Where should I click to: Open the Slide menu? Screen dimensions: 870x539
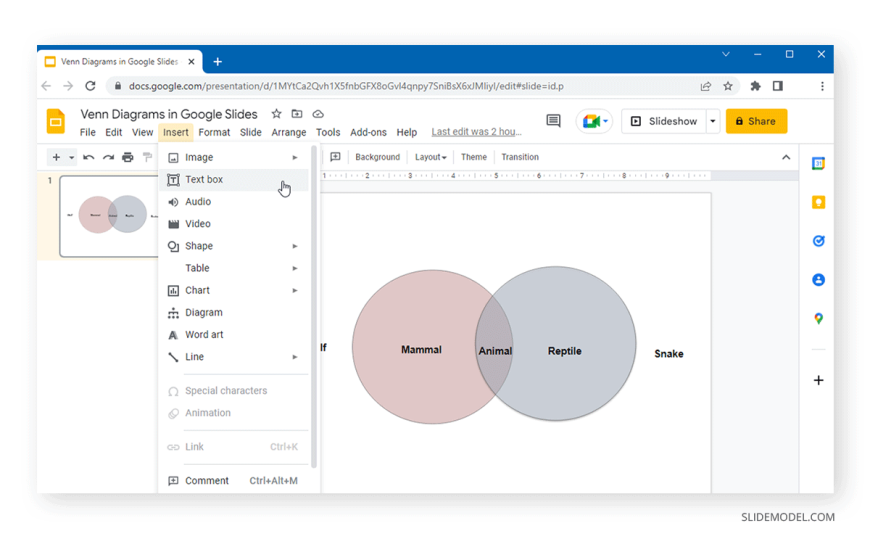(251, 132)
